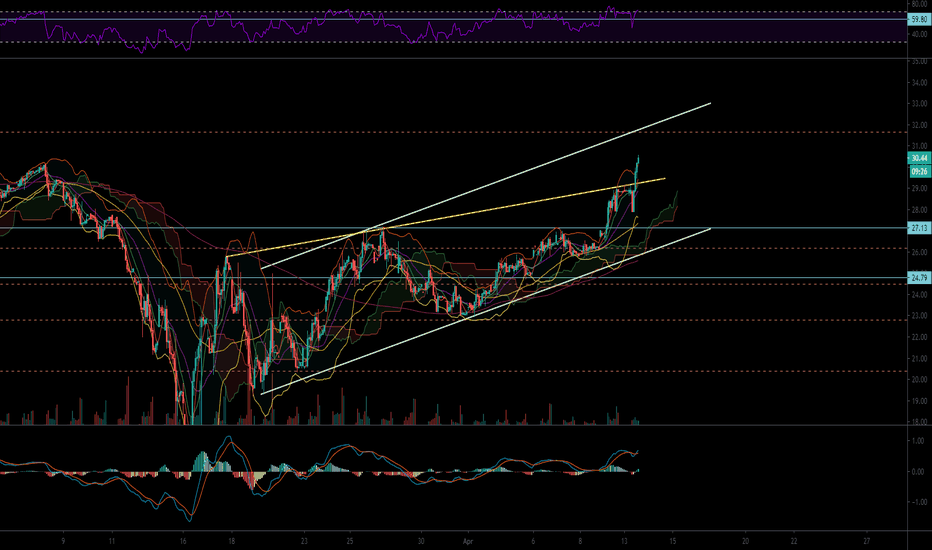Click the 30 date label on the time axis

coord(421,542)
